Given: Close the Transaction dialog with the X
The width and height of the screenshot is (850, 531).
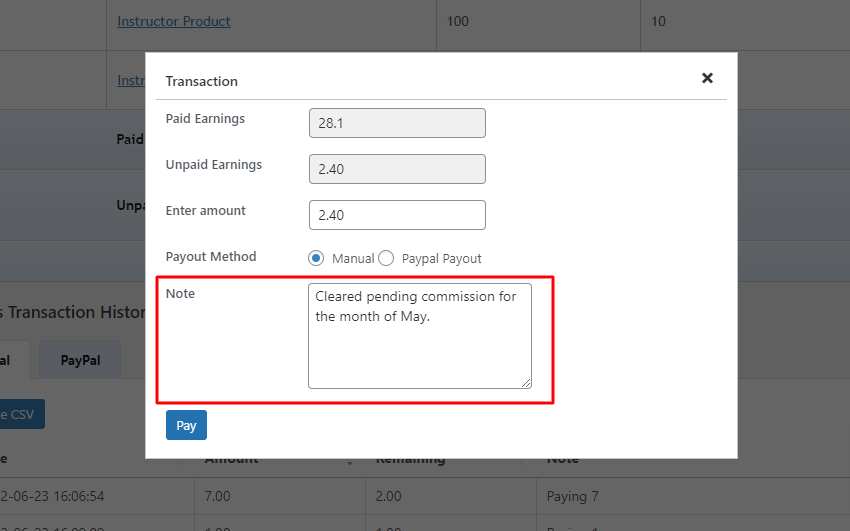Looking at the screenshot, I should (707, 78).
